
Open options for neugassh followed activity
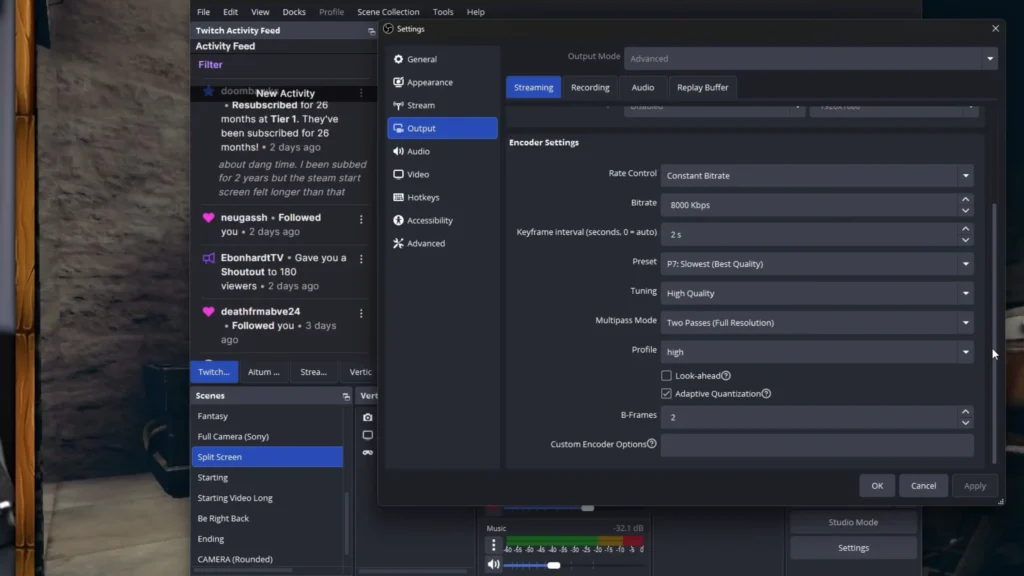(361, 219)
